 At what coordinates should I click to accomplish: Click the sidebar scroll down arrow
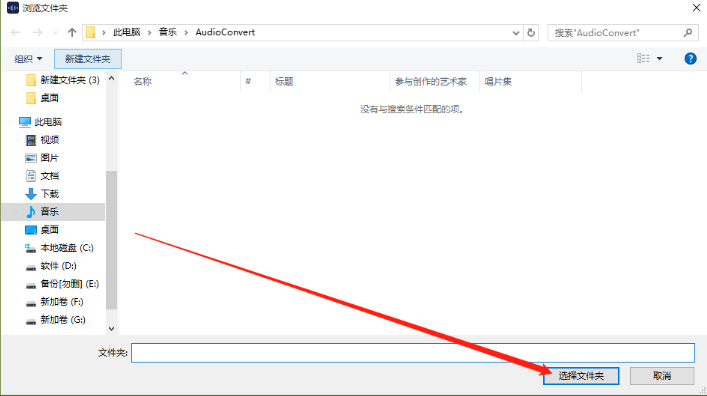(111, 329)
